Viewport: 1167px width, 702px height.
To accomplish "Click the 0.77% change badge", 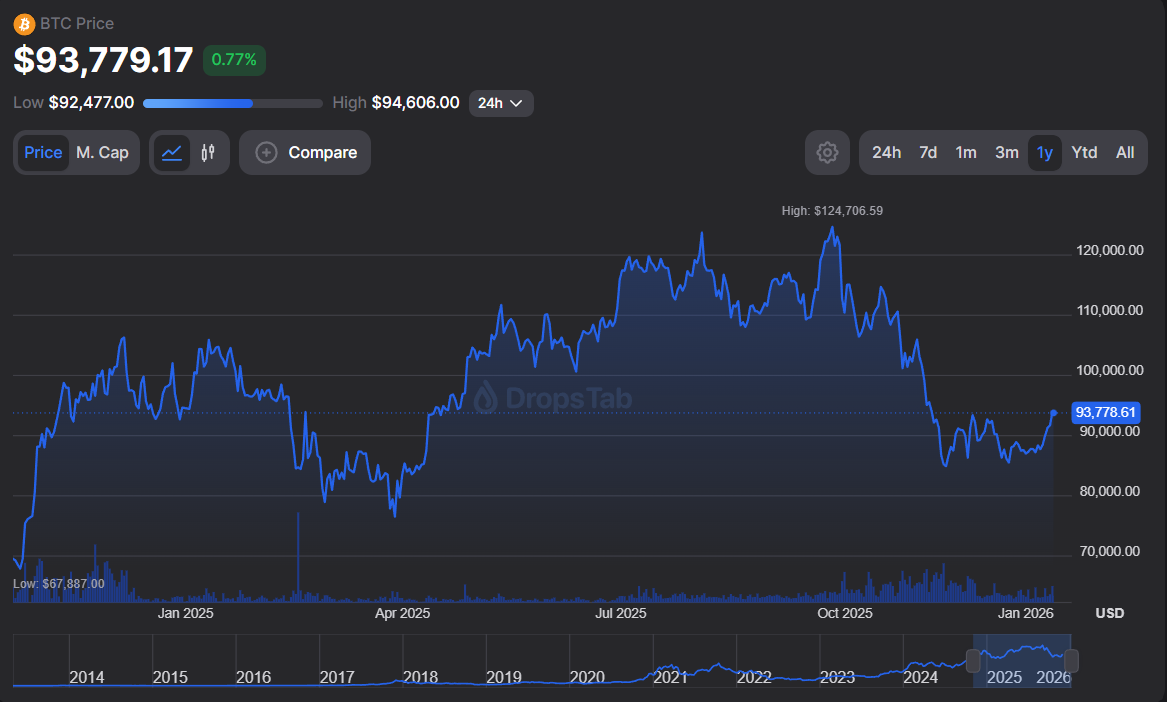I will point(234,60).
